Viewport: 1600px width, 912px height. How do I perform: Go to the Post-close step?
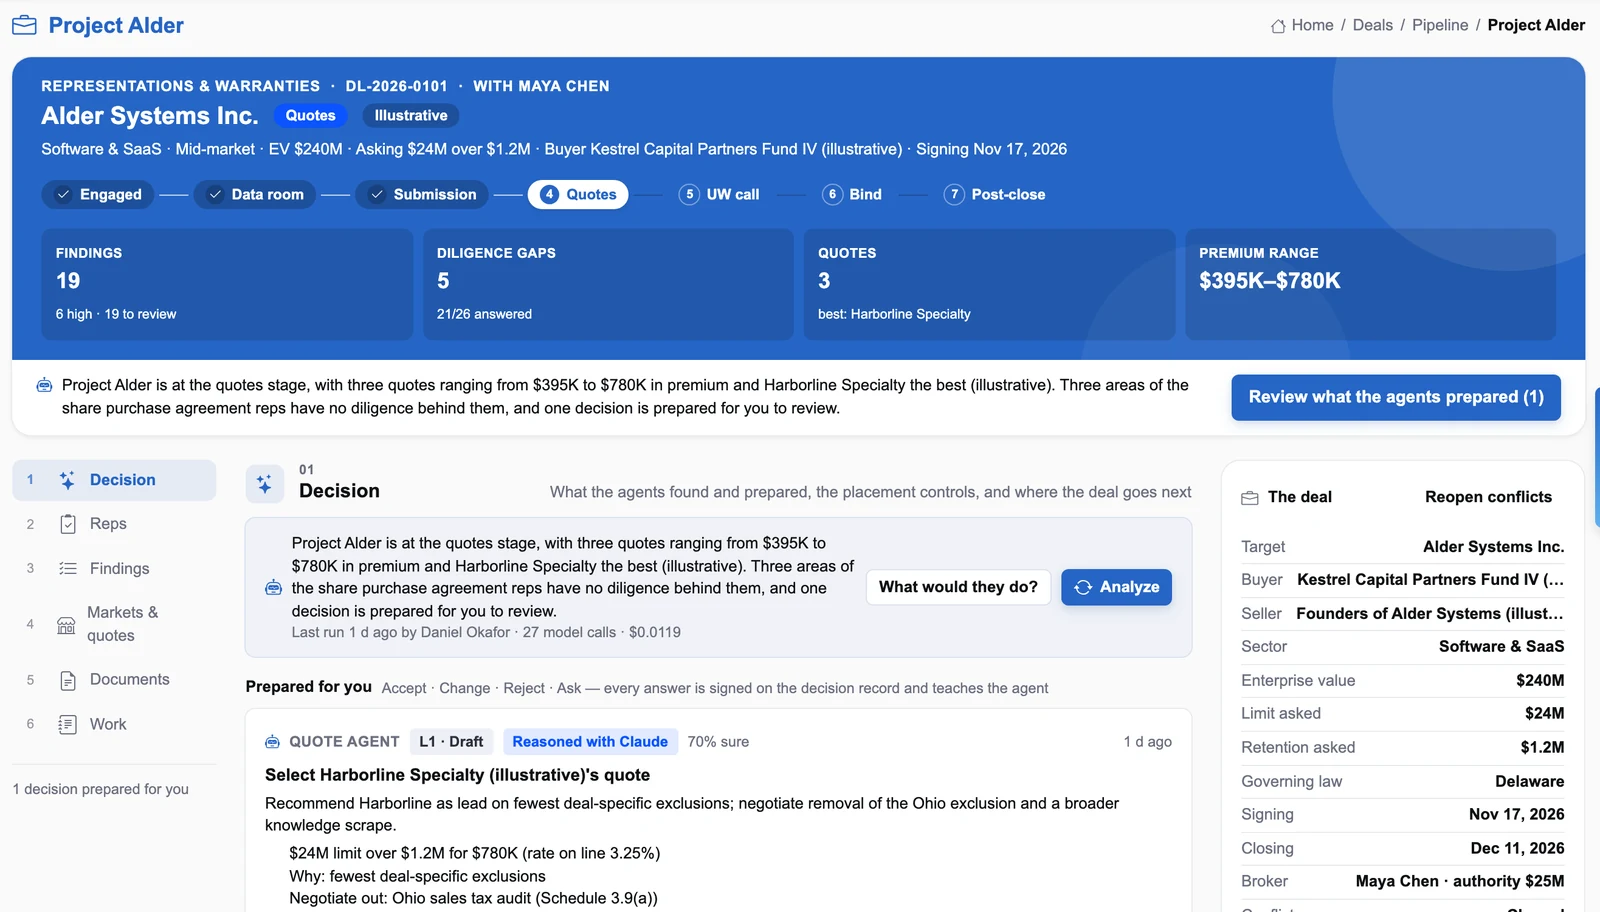[x=995, y=194]
